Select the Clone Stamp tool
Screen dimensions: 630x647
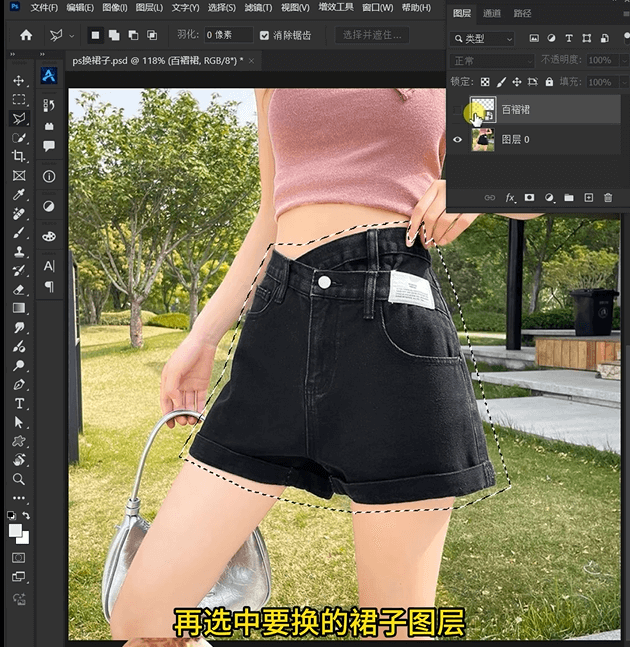pyautogui.click(x=19, y=252)
